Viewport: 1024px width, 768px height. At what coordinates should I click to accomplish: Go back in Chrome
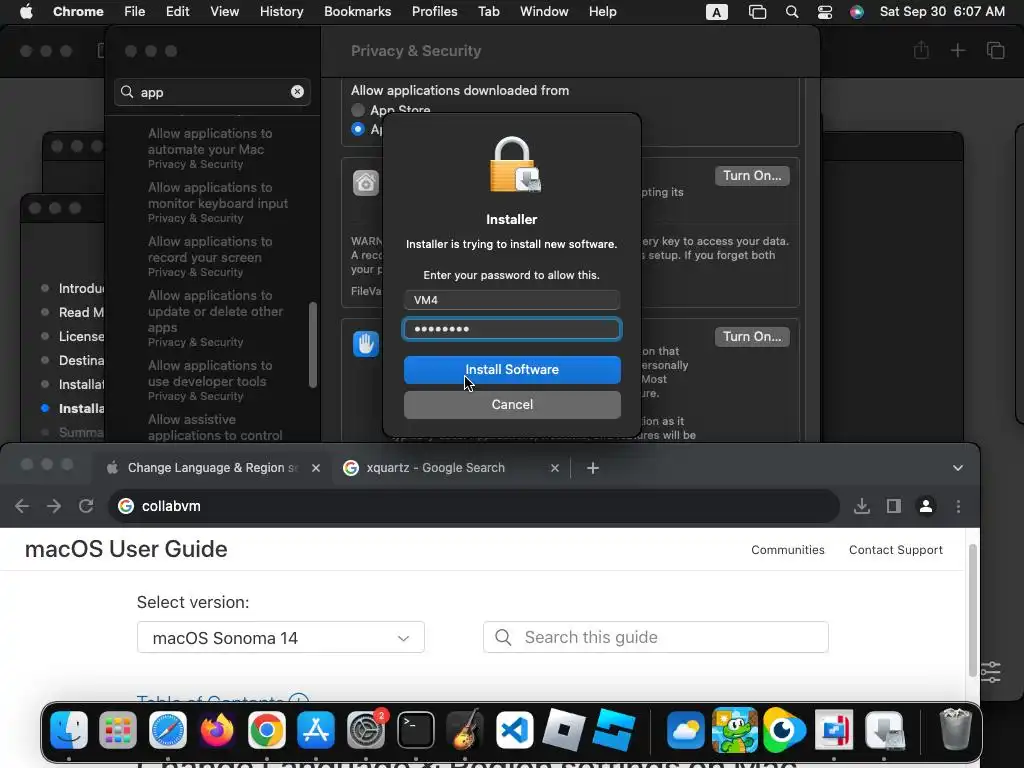coord(22,506)
